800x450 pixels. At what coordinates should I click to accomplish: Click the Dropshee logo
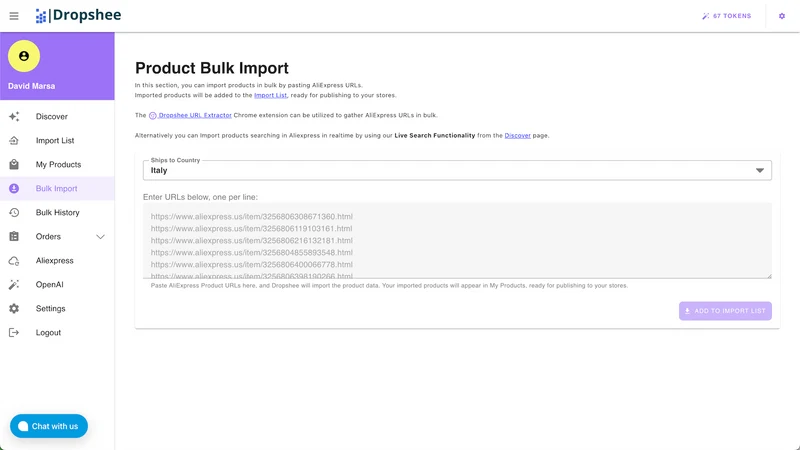click(x=78, y=15)
